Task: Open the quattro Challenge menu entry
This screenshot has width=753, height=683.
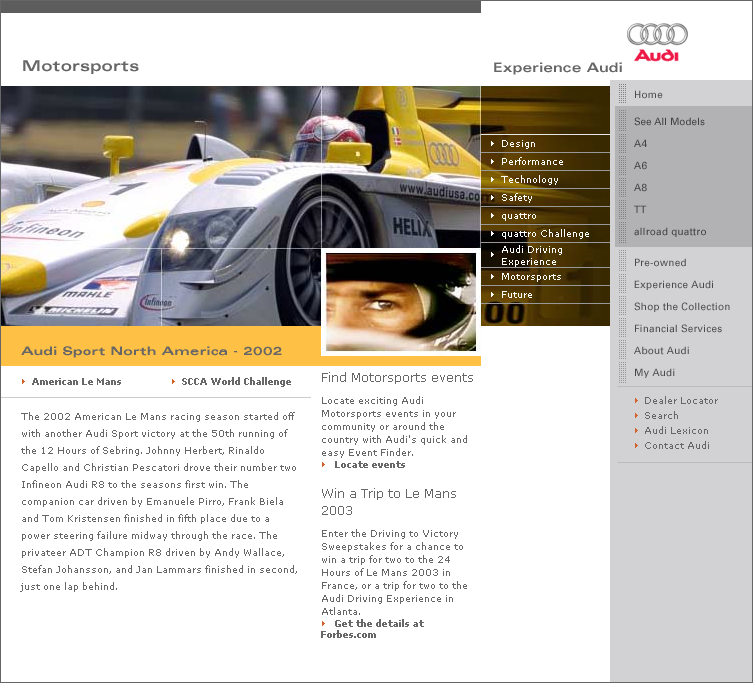Action: tap(545, 233)
